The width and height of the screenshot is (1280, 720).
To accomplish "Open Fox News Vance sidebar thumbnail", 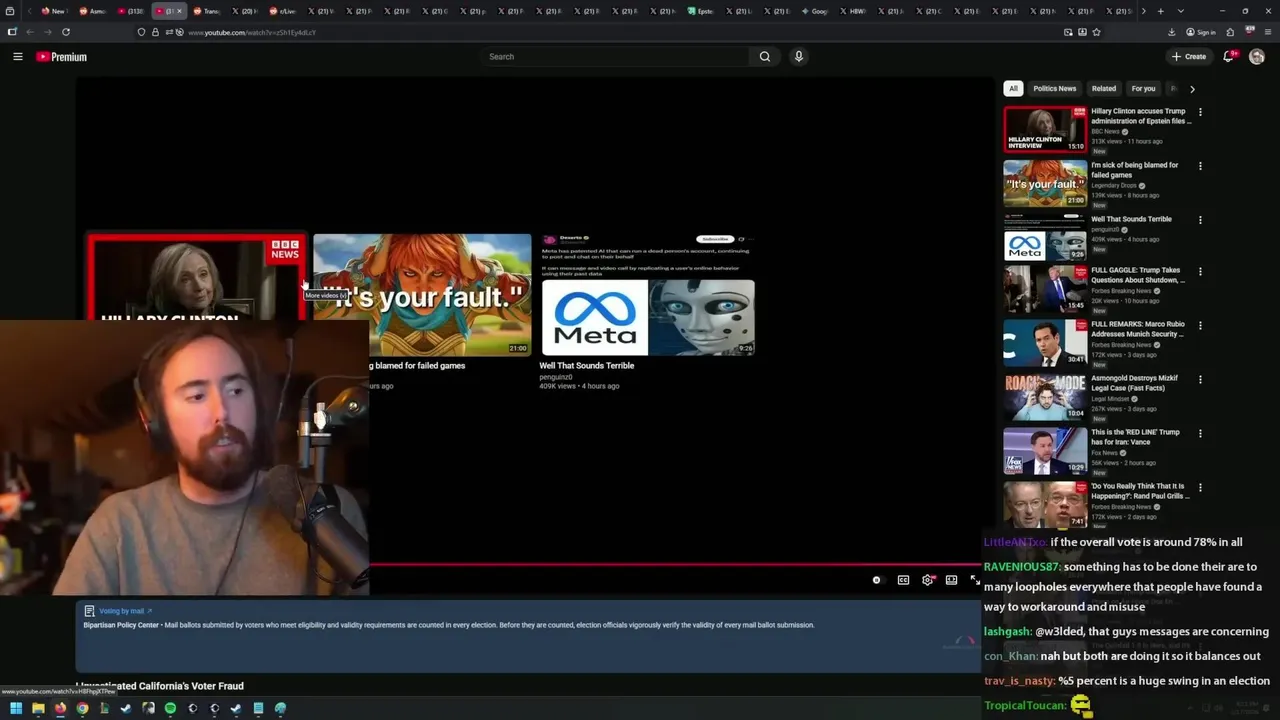I will click(x=1045, y=451).
